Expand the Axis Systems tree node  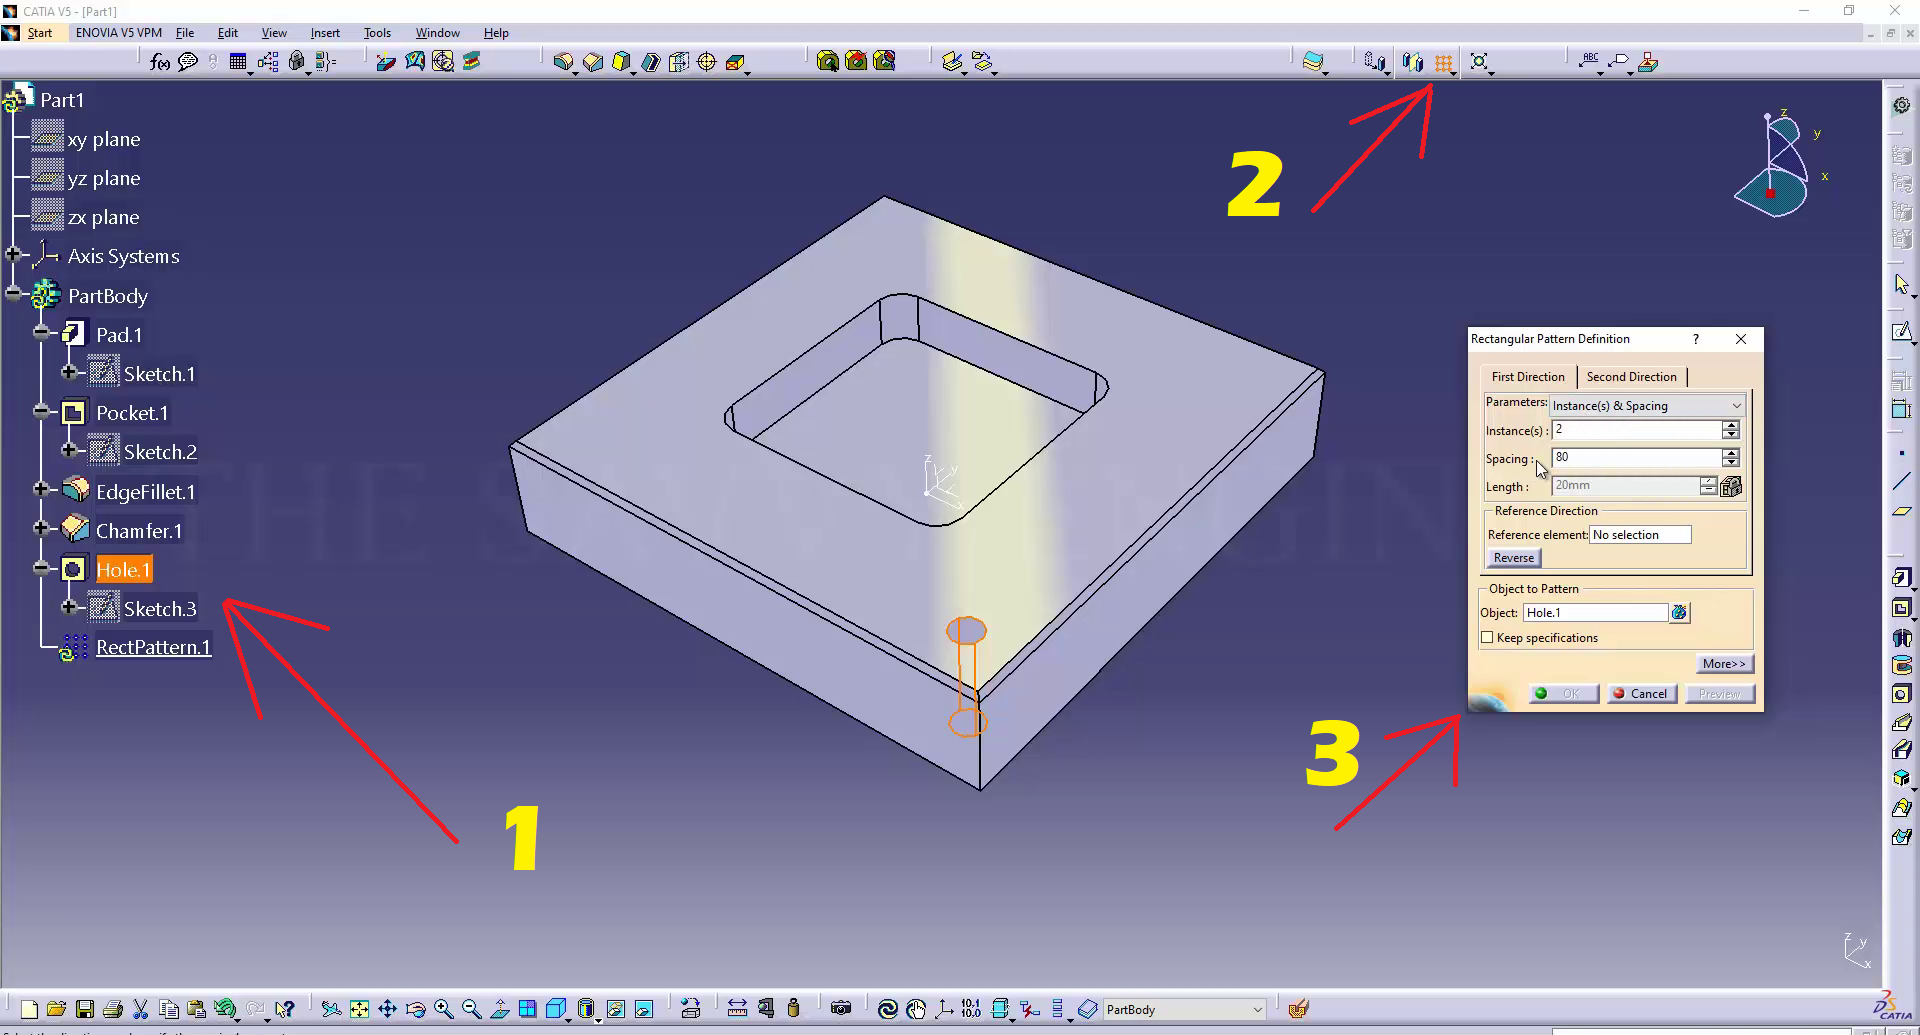coord(13,255)
